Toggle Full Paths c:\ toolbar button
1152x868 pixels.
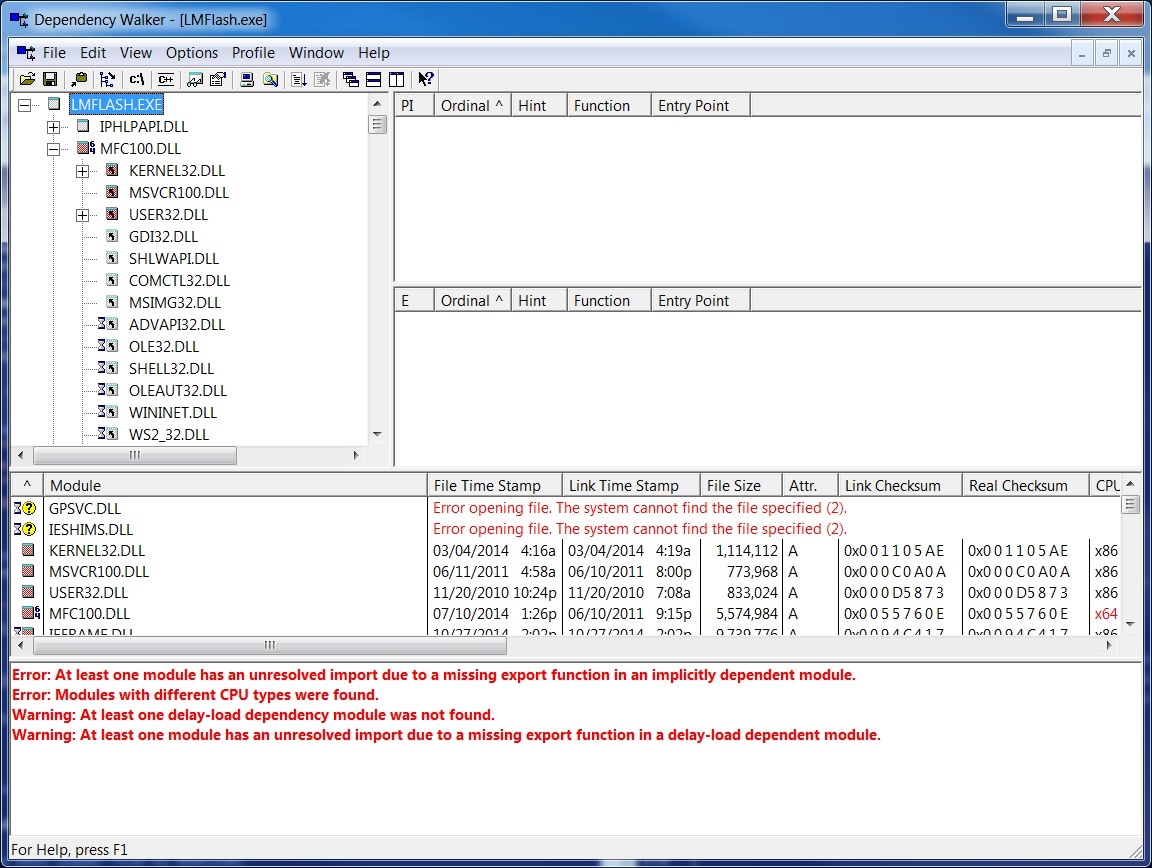click(x=137, y=79)
